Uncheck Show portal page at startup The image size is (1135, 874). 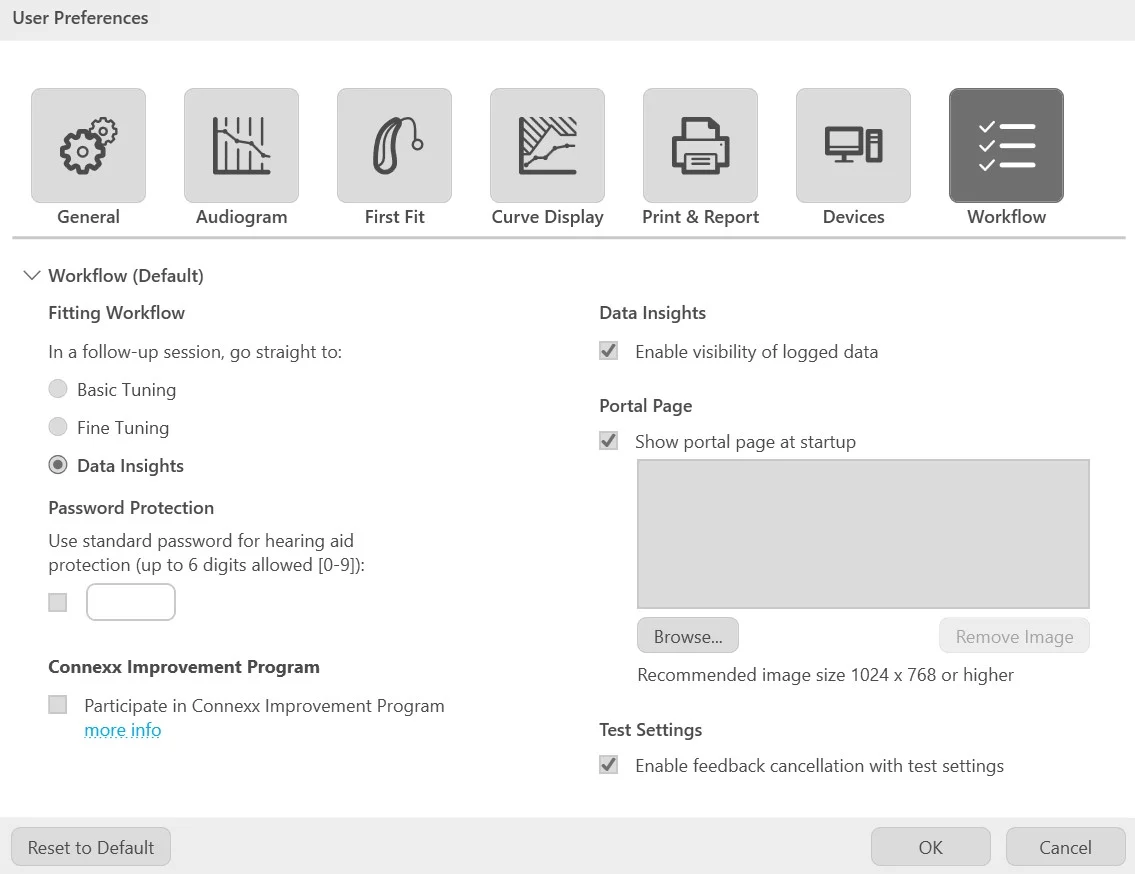click(x=609, y=441)
